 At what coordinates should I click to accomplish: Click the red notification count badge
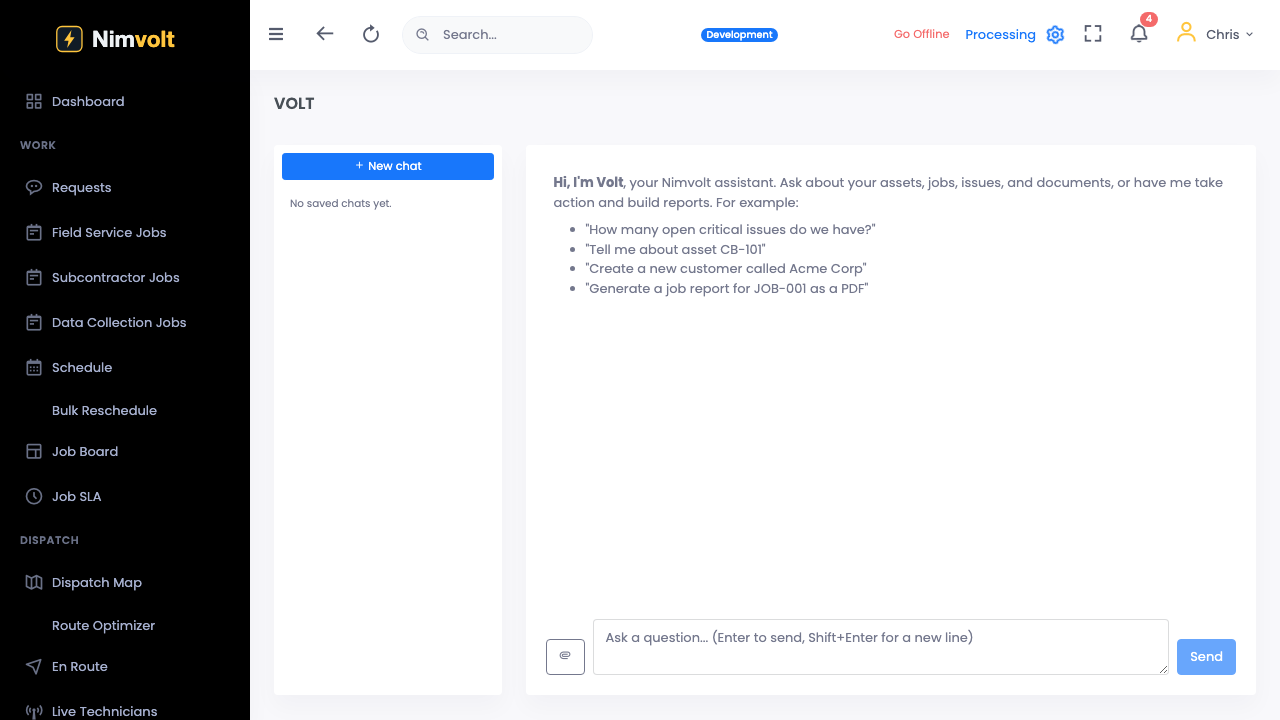coord(1149,19)
